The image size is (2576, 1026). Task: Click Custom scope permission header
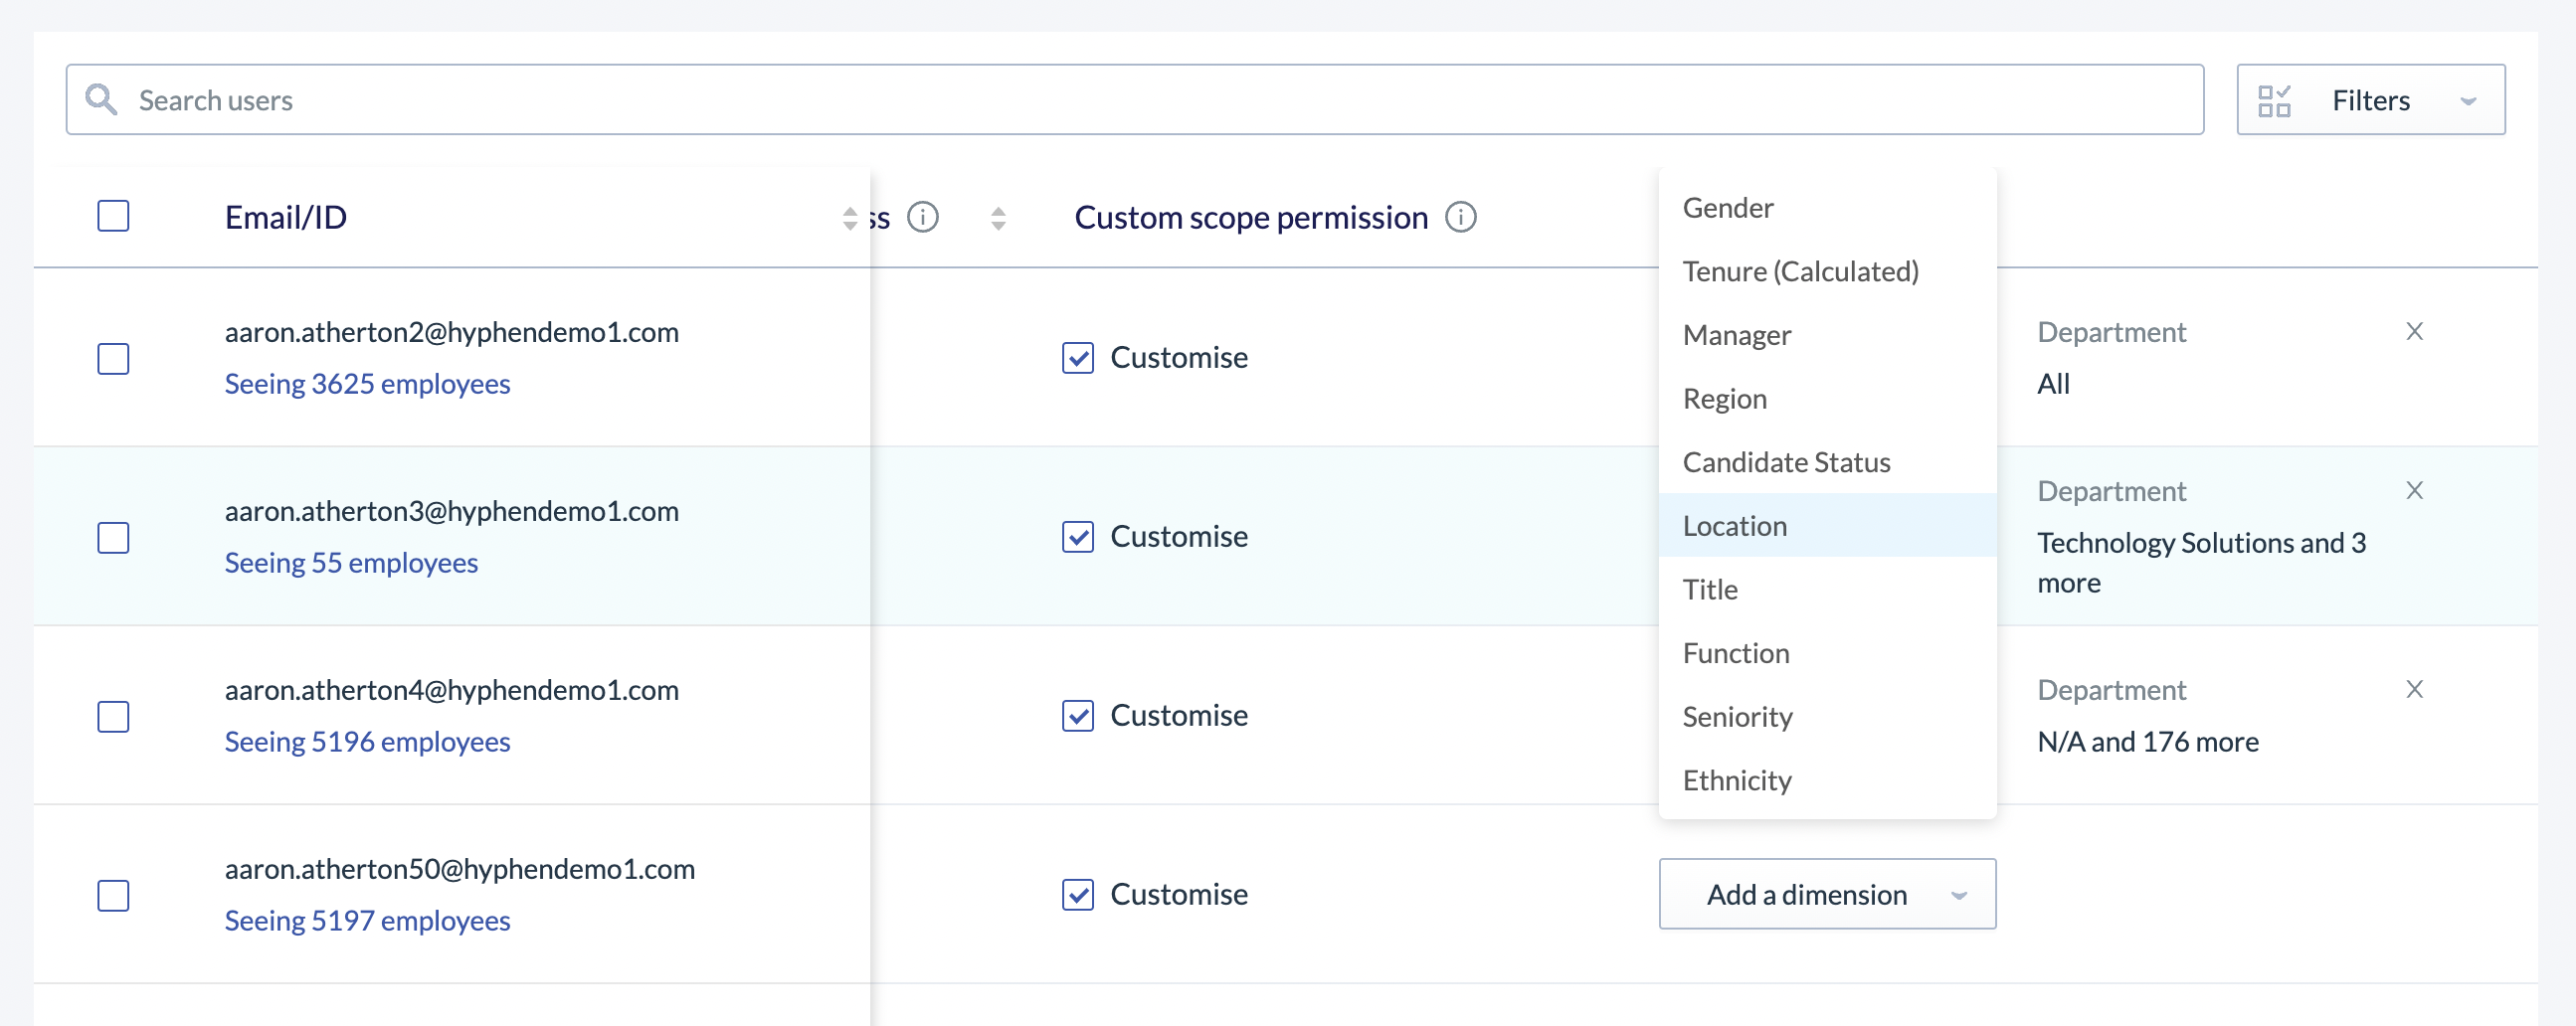click(1251, 217)
